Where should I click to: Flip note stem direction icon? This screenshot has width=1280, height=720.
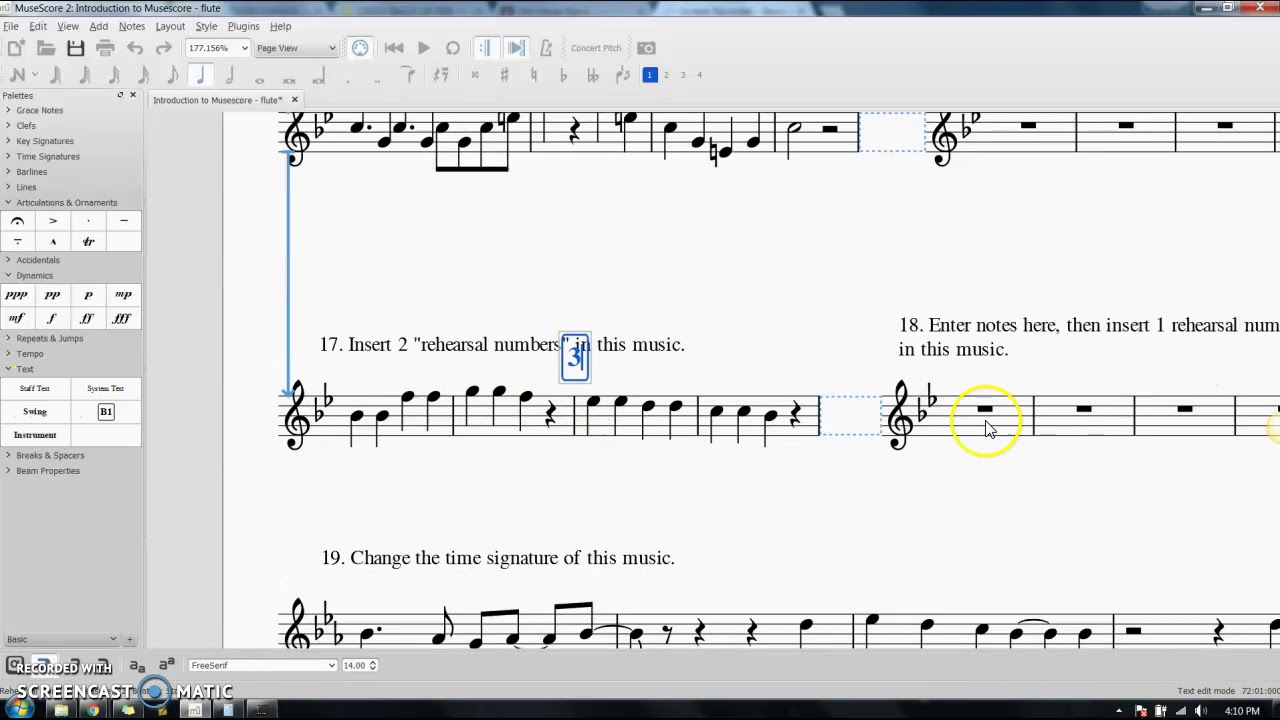[x=622, y=75]
